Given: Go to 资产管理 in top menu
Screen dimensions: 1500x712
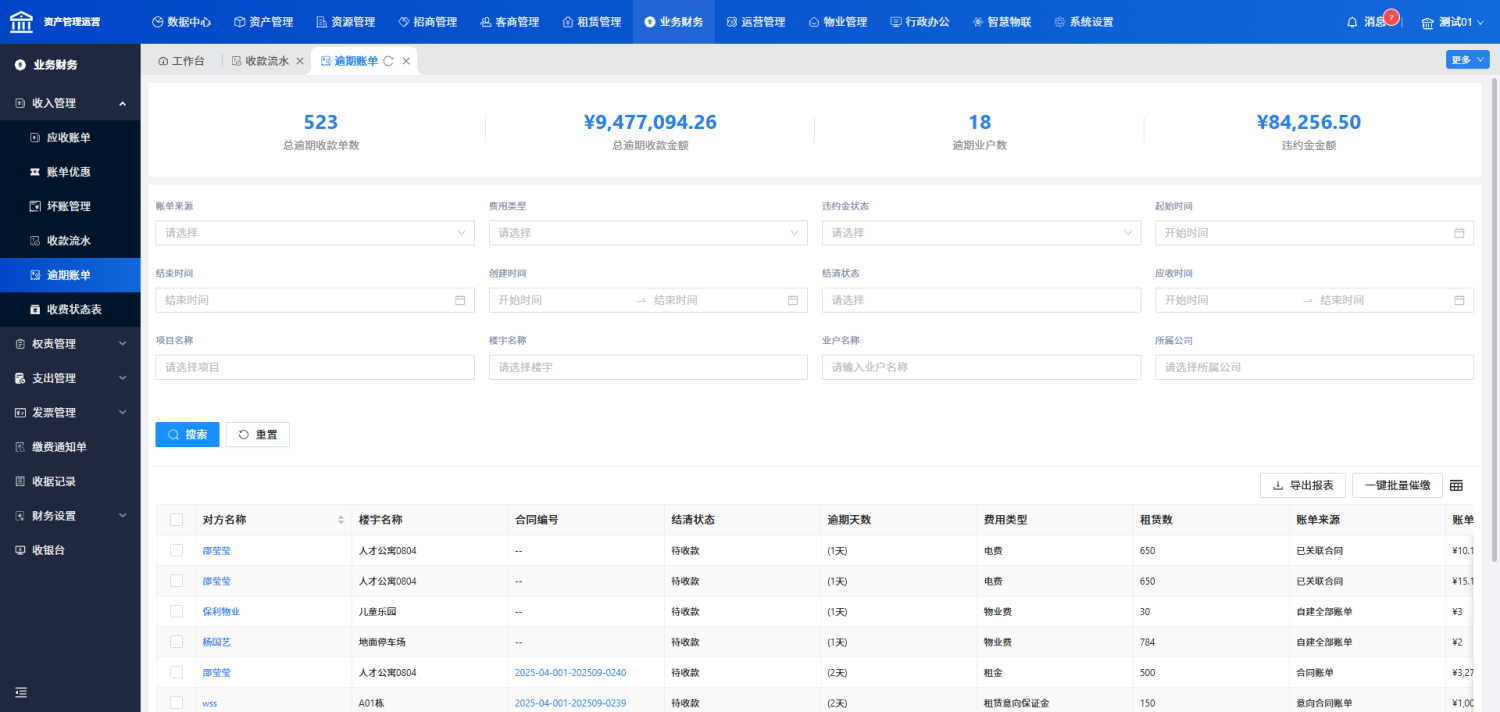Looking at the screenshot, I should click(263, 22).
